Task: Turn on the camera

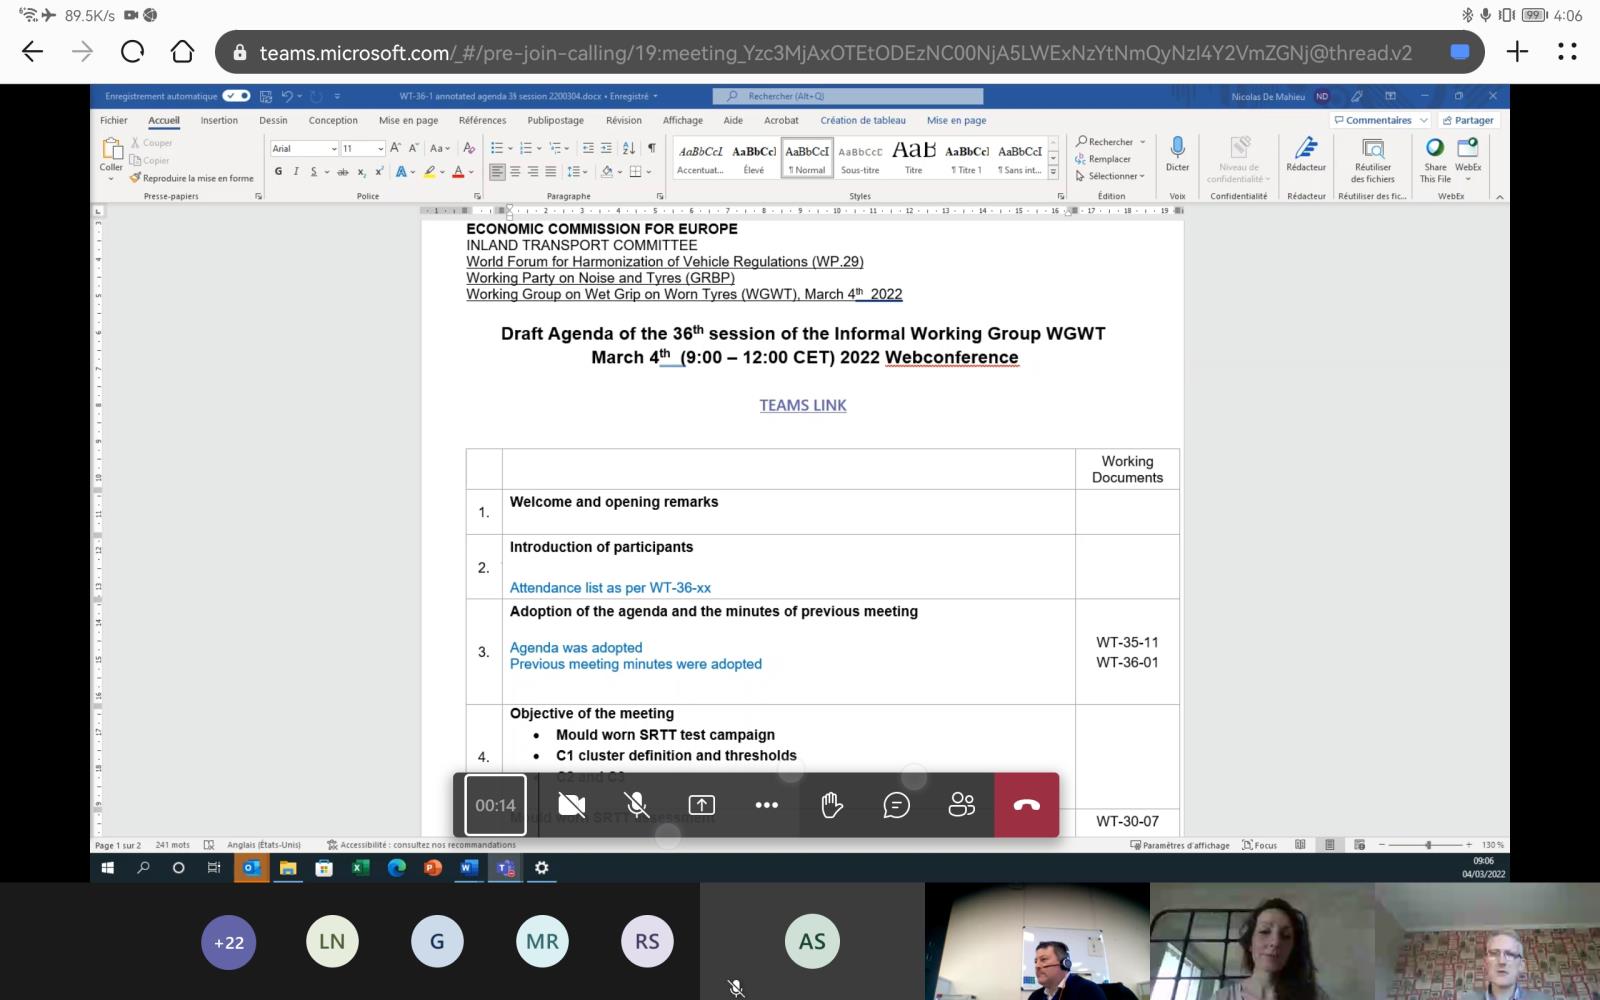Action: tap(572, 805)
